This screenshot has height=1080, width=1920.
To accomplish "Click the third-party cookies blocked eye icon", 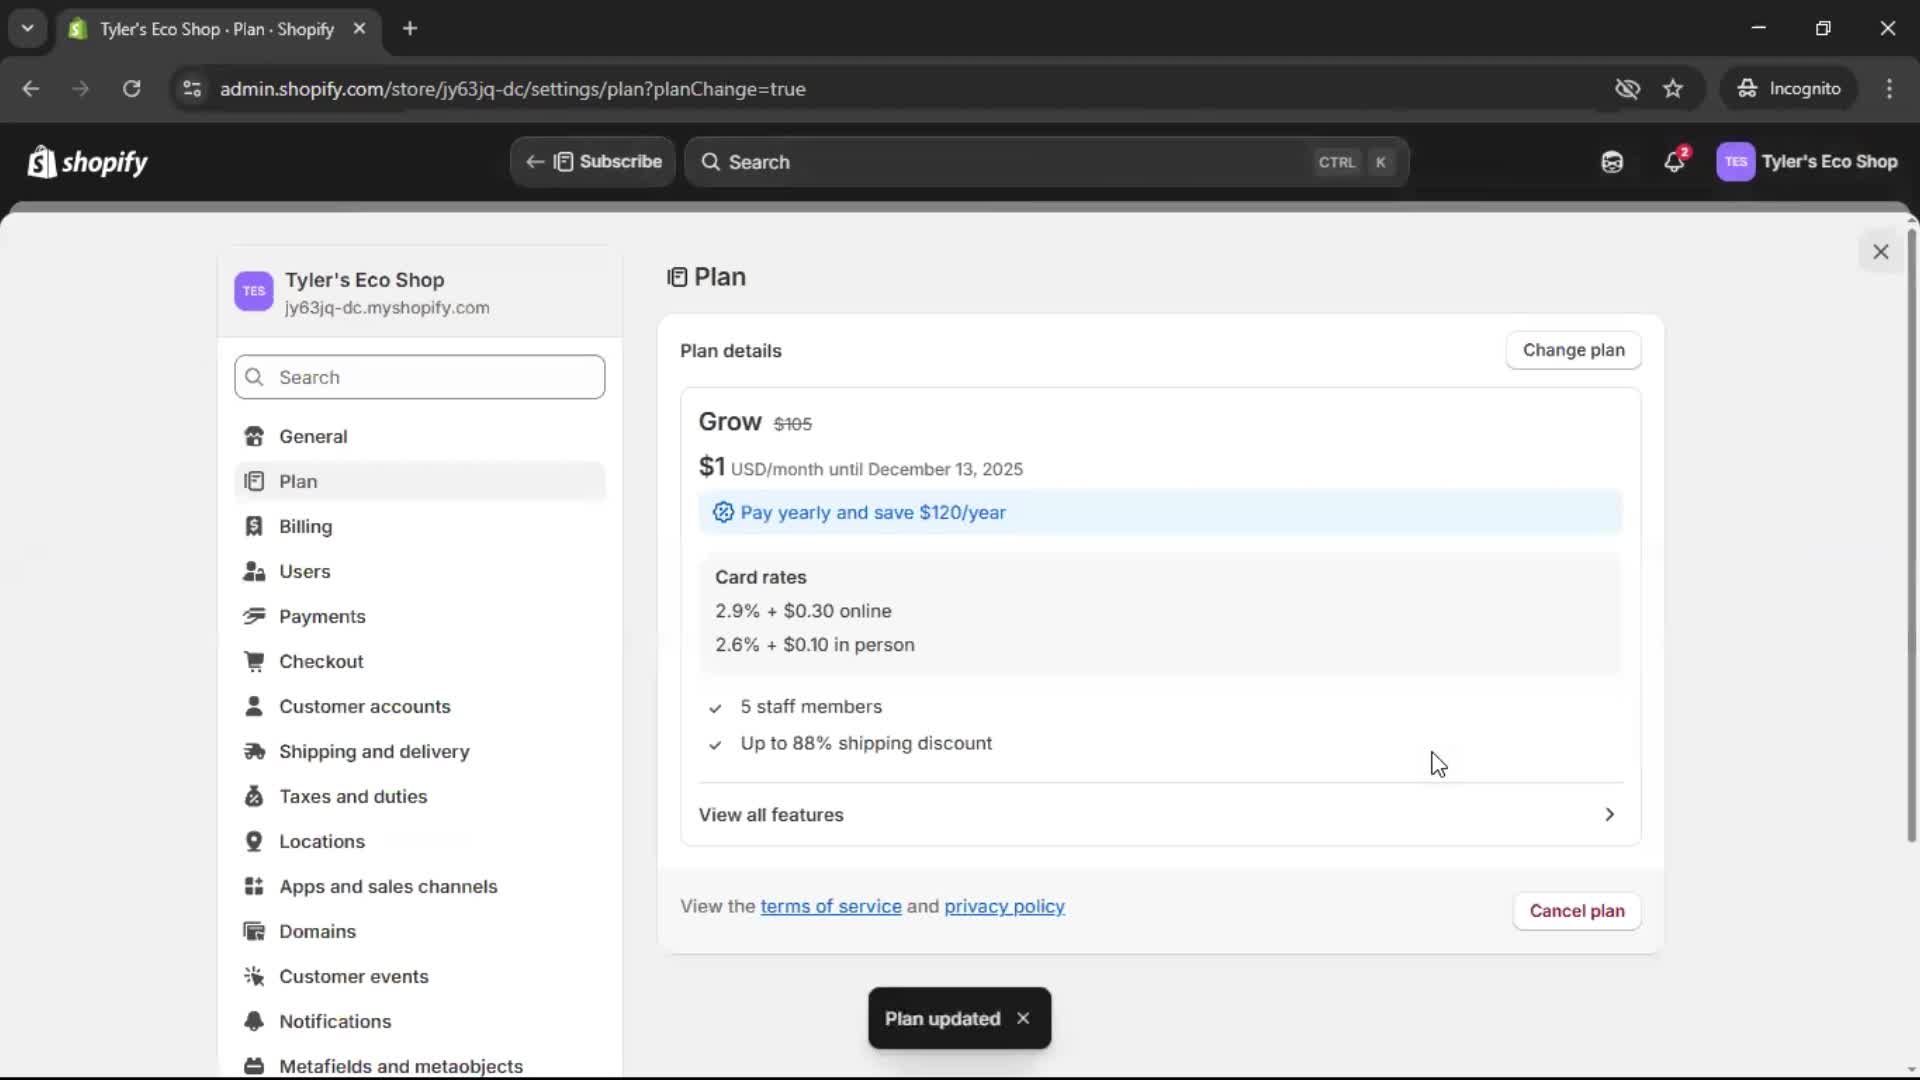I will [1627, 89].
